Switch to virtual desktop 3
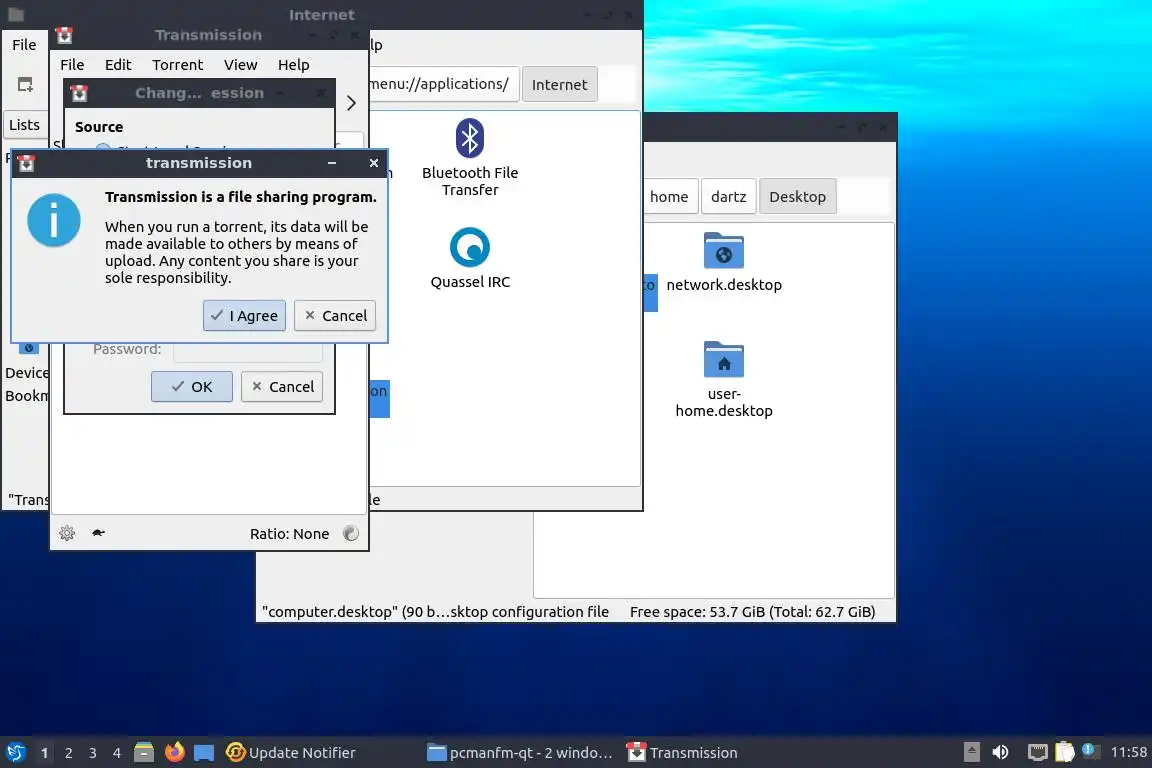This screenshot has width=1152, height=768. pos(93,753)
